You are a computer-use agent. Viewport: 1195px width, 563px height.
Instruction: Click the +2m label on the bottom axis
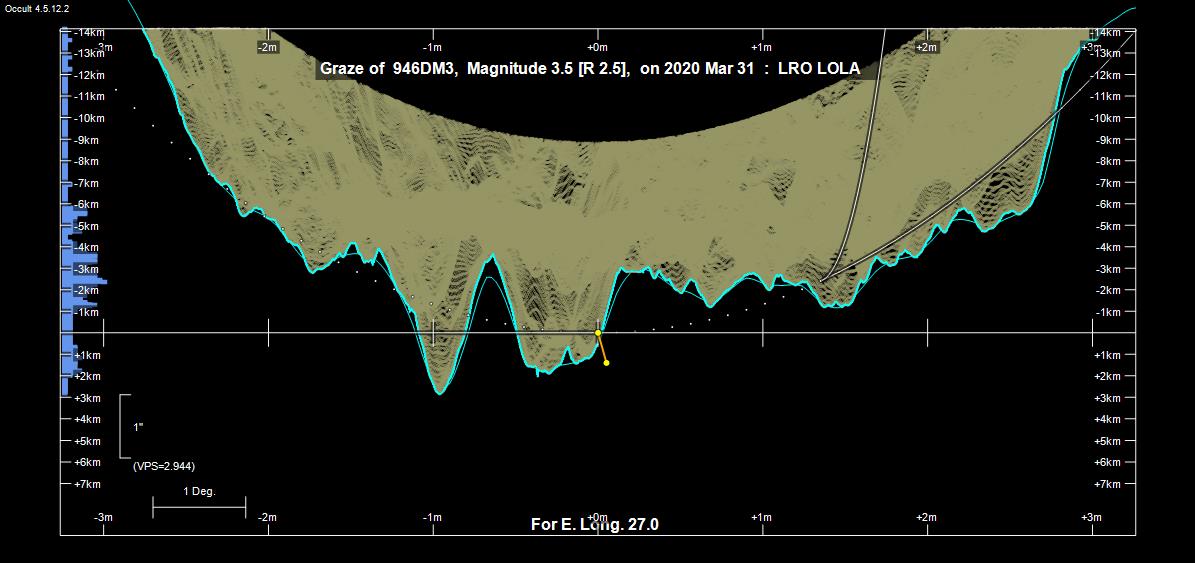coord(926,517)
